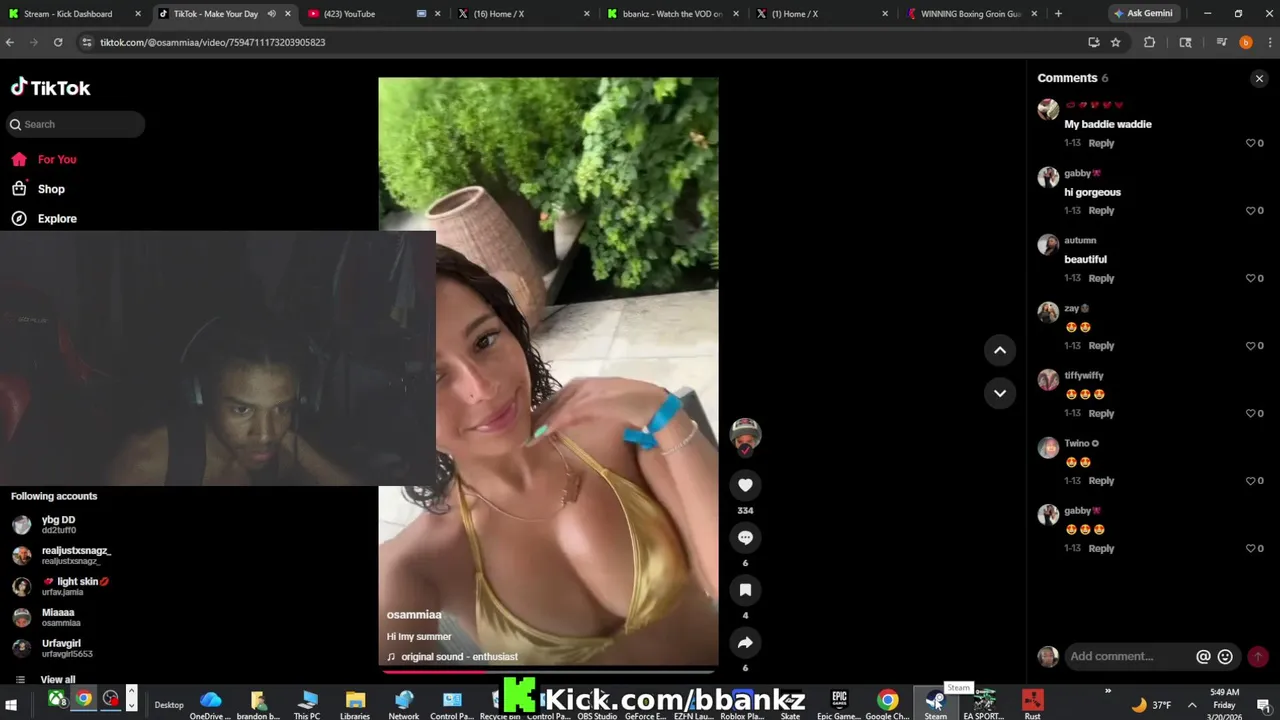
Task: Open Epic Games from the taskbar
Action: tap(839, 704)
